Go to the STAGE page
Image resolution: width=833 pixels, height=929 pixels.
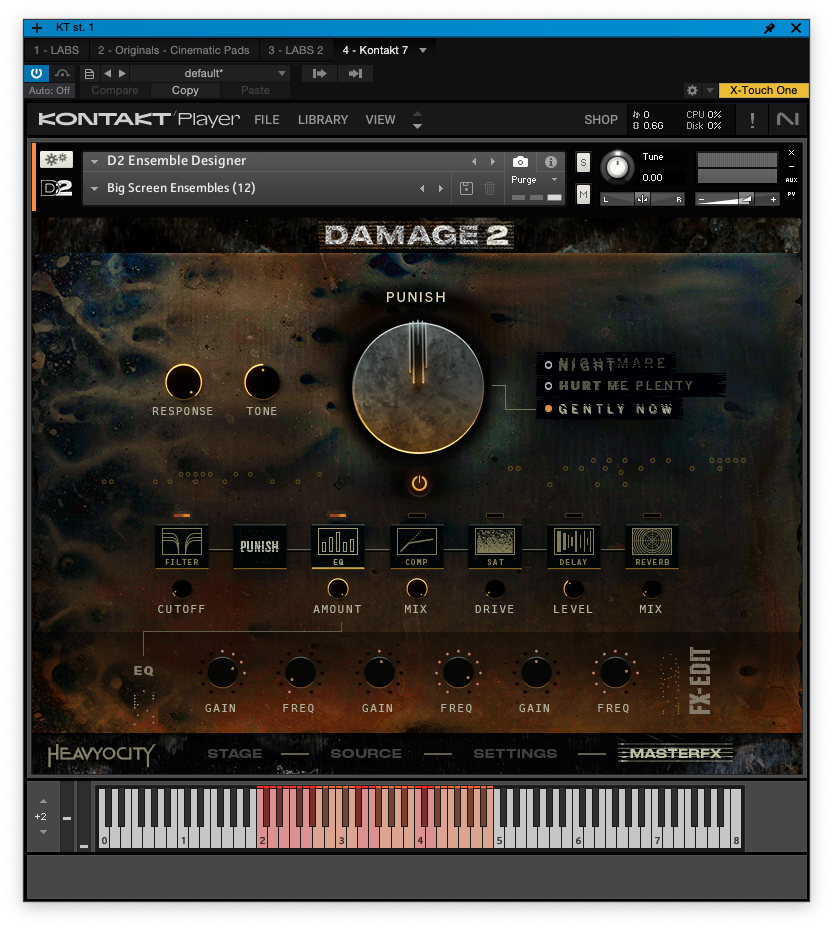coord(235,754)
